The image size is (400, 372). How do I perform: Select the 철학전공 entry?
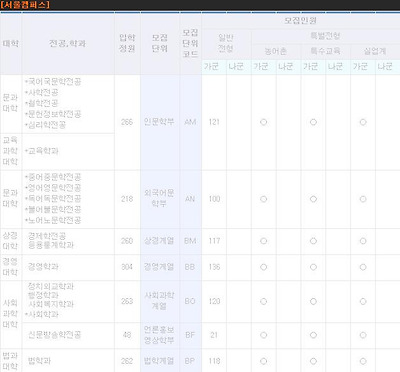pyautogui.click(x=42, y=103)
